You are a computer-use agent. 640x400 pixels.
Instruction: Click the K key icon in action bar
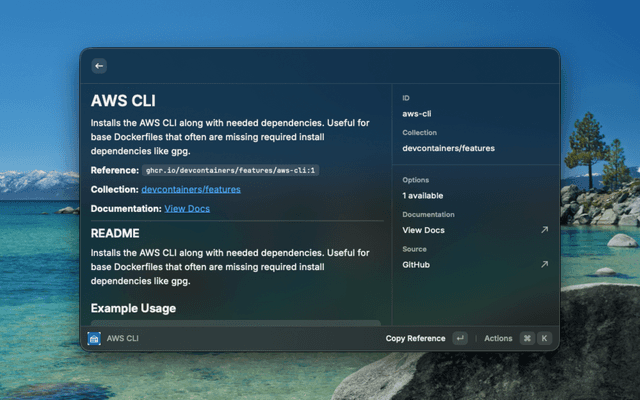click(545, 339)
